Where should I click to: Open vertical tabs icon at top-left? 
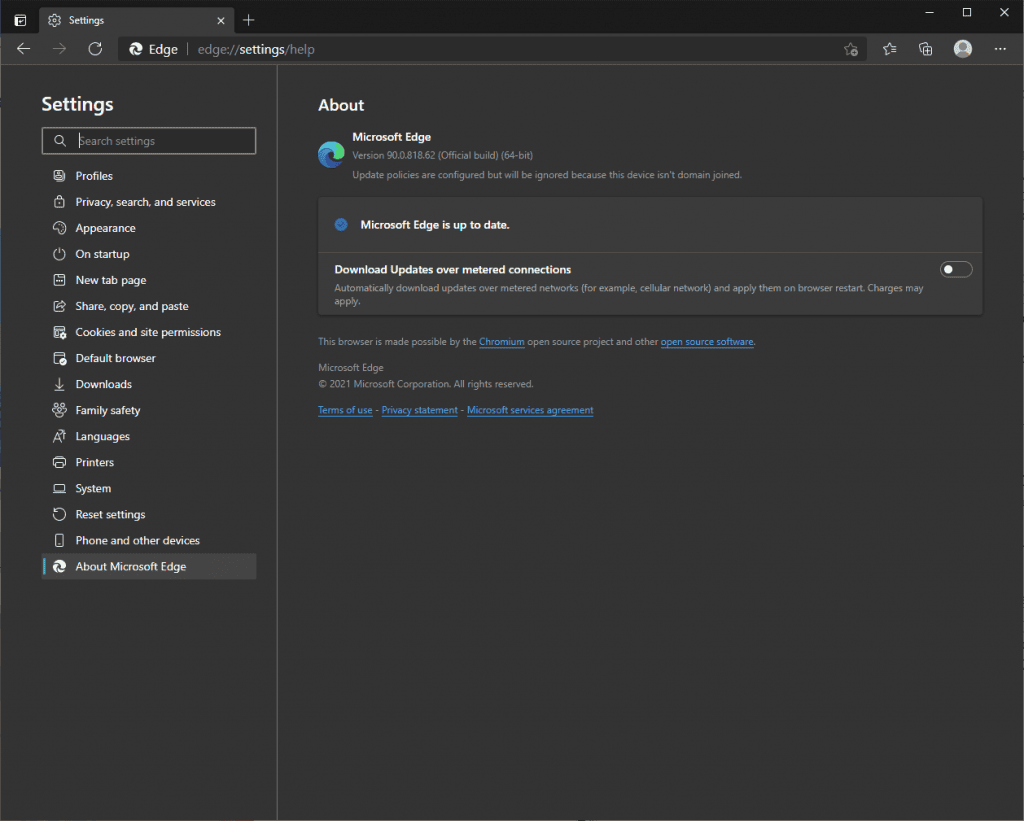pyautogui.click(x=20, y=20)
